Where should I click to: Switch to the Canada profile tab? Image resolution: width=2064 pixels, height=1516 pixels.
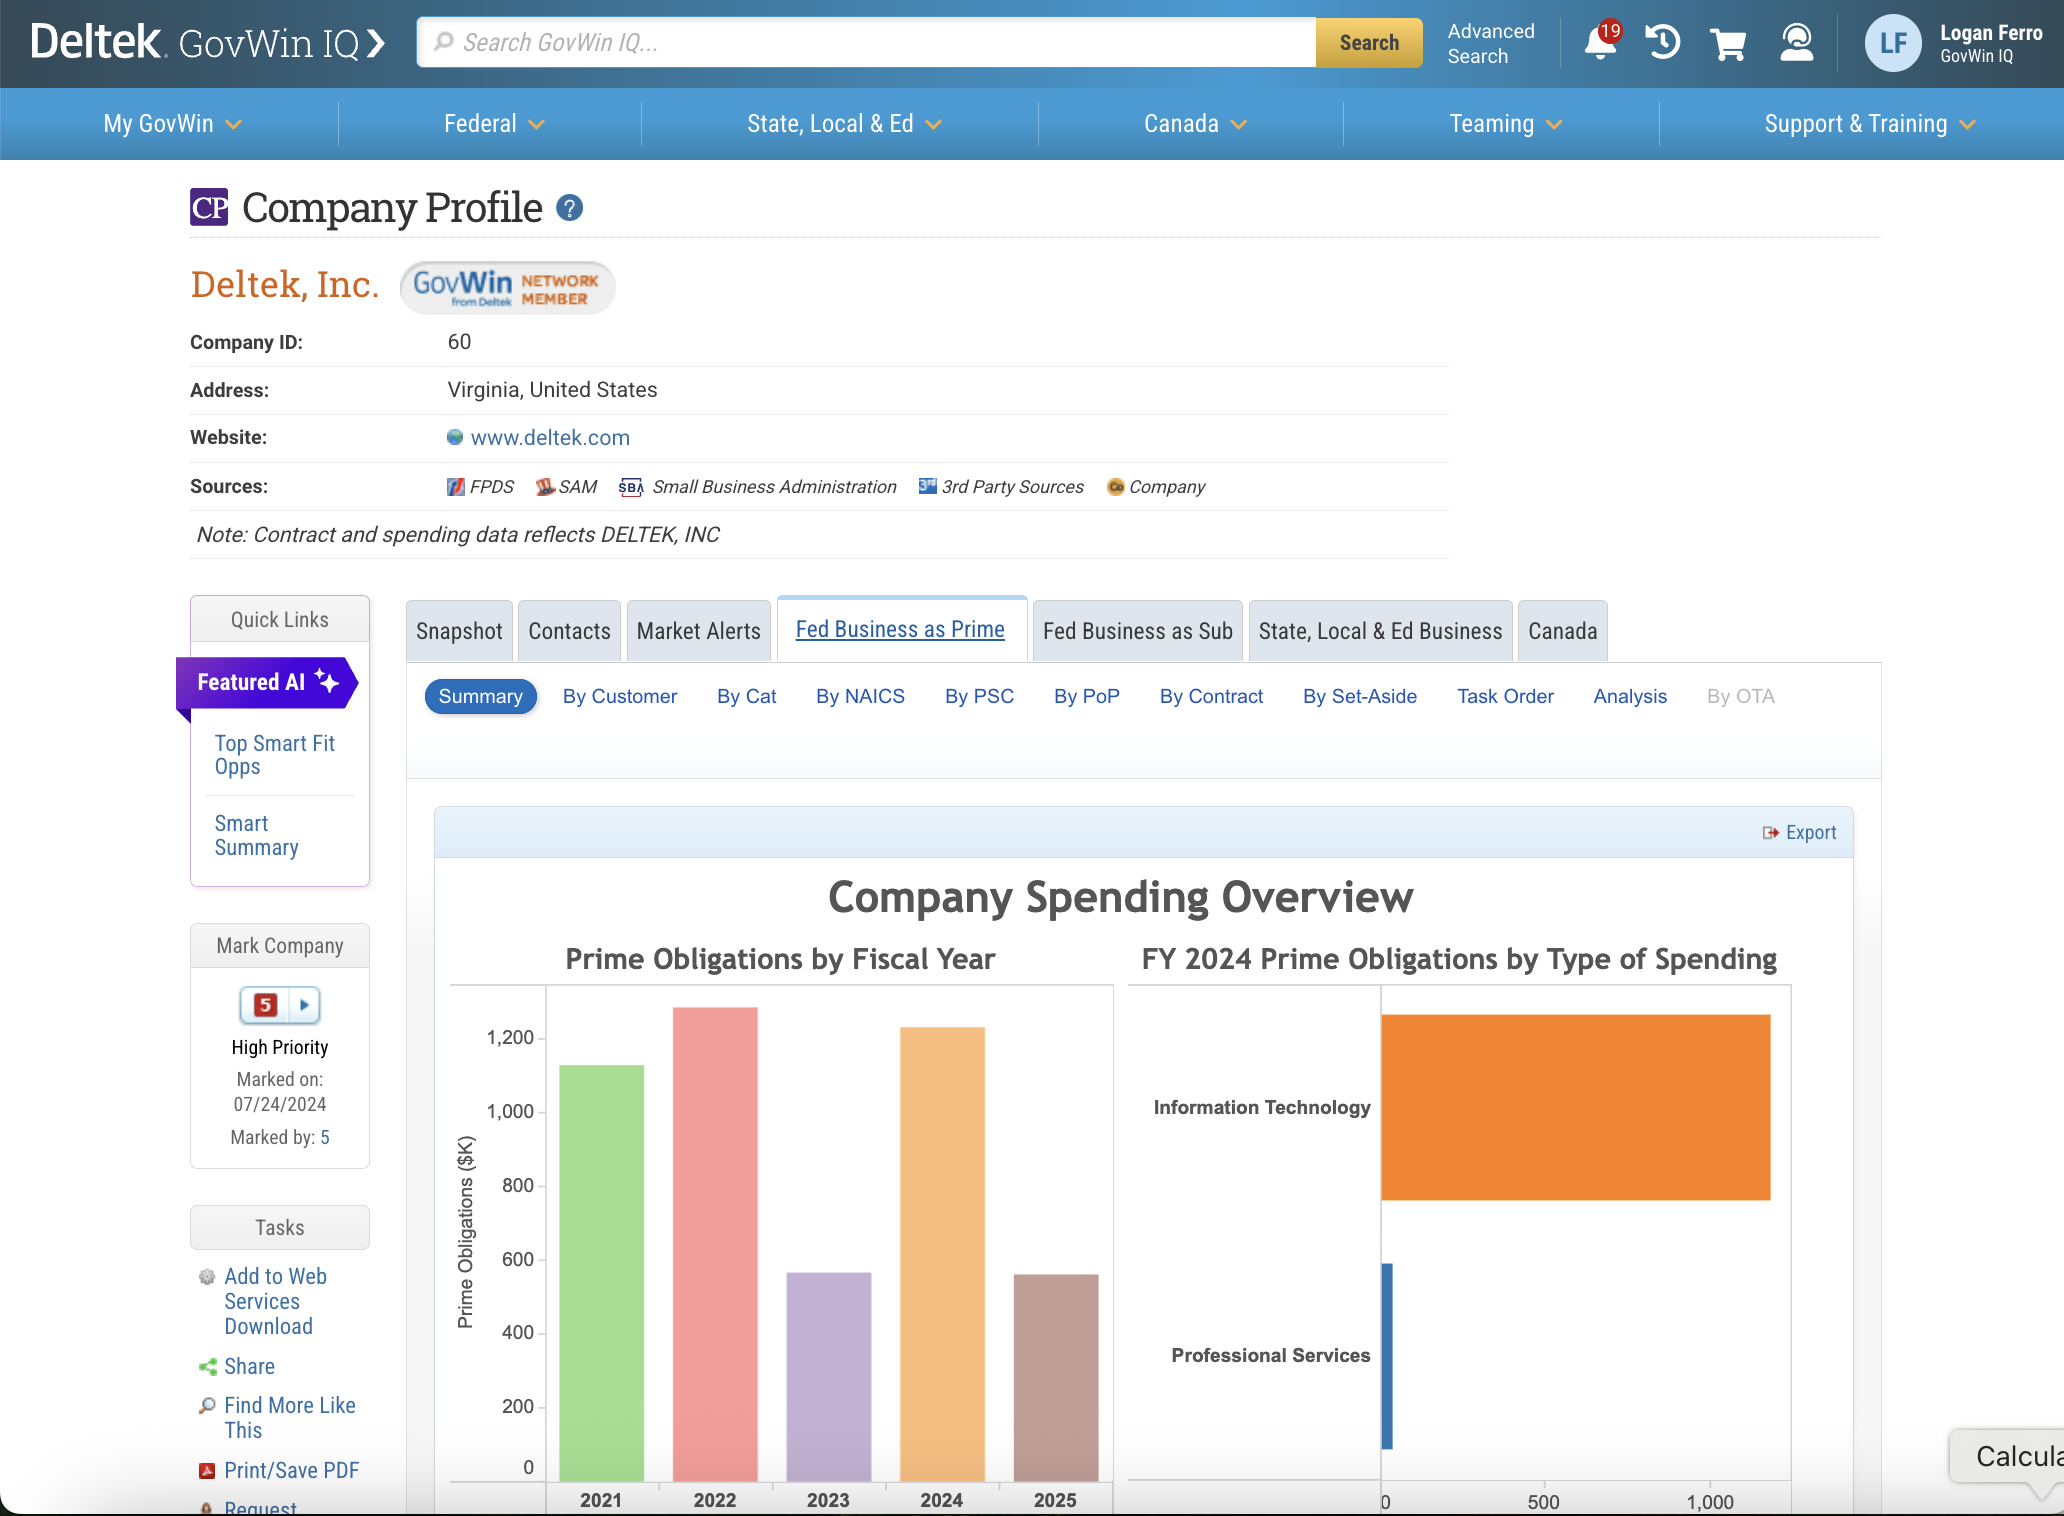coord(1562,631)
